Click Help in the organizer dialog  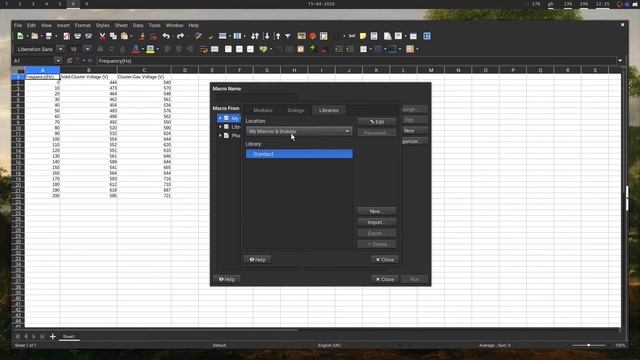(x=258, y=260)
